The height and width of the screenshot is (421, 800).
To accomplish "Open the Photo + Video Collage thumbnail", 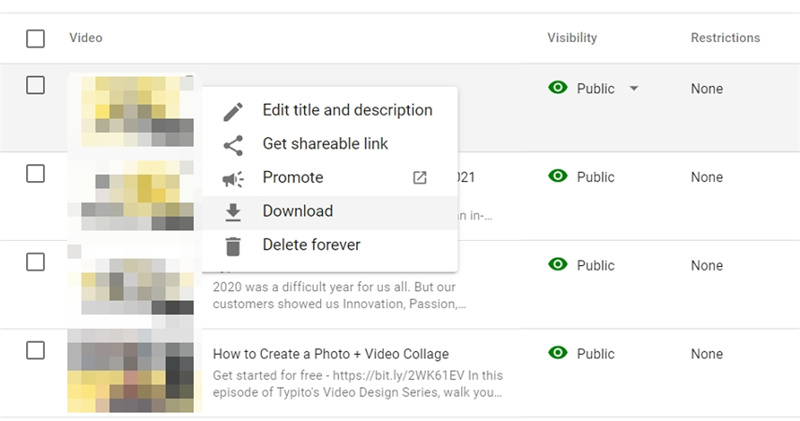I will click(x=134, y=373).
